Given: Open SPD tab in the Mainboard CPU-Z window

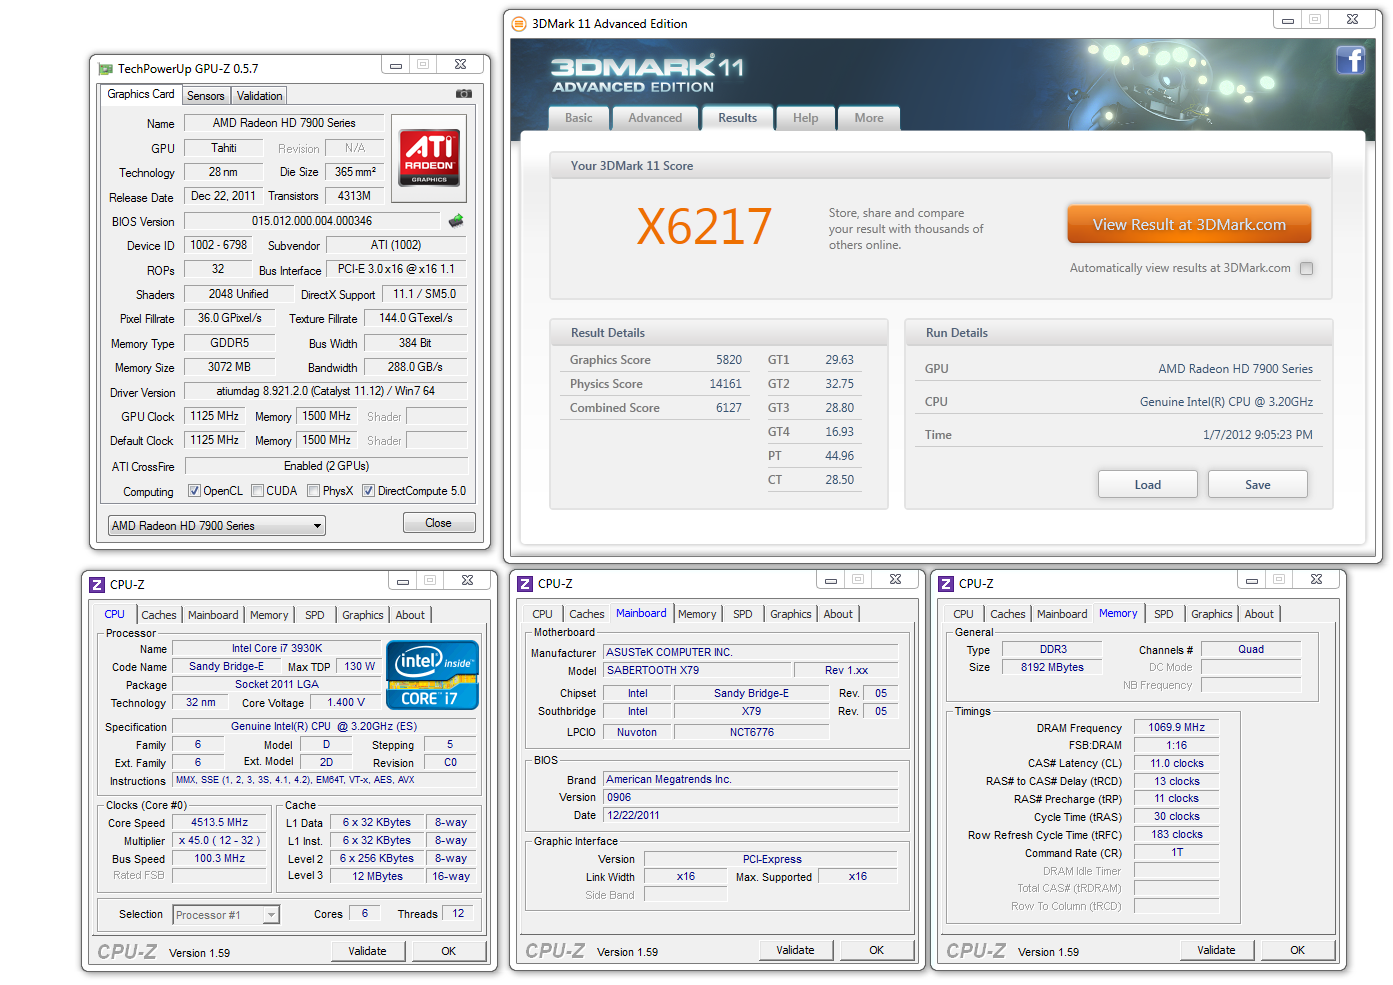Looking at the screenshot, I should coord(743,614).
